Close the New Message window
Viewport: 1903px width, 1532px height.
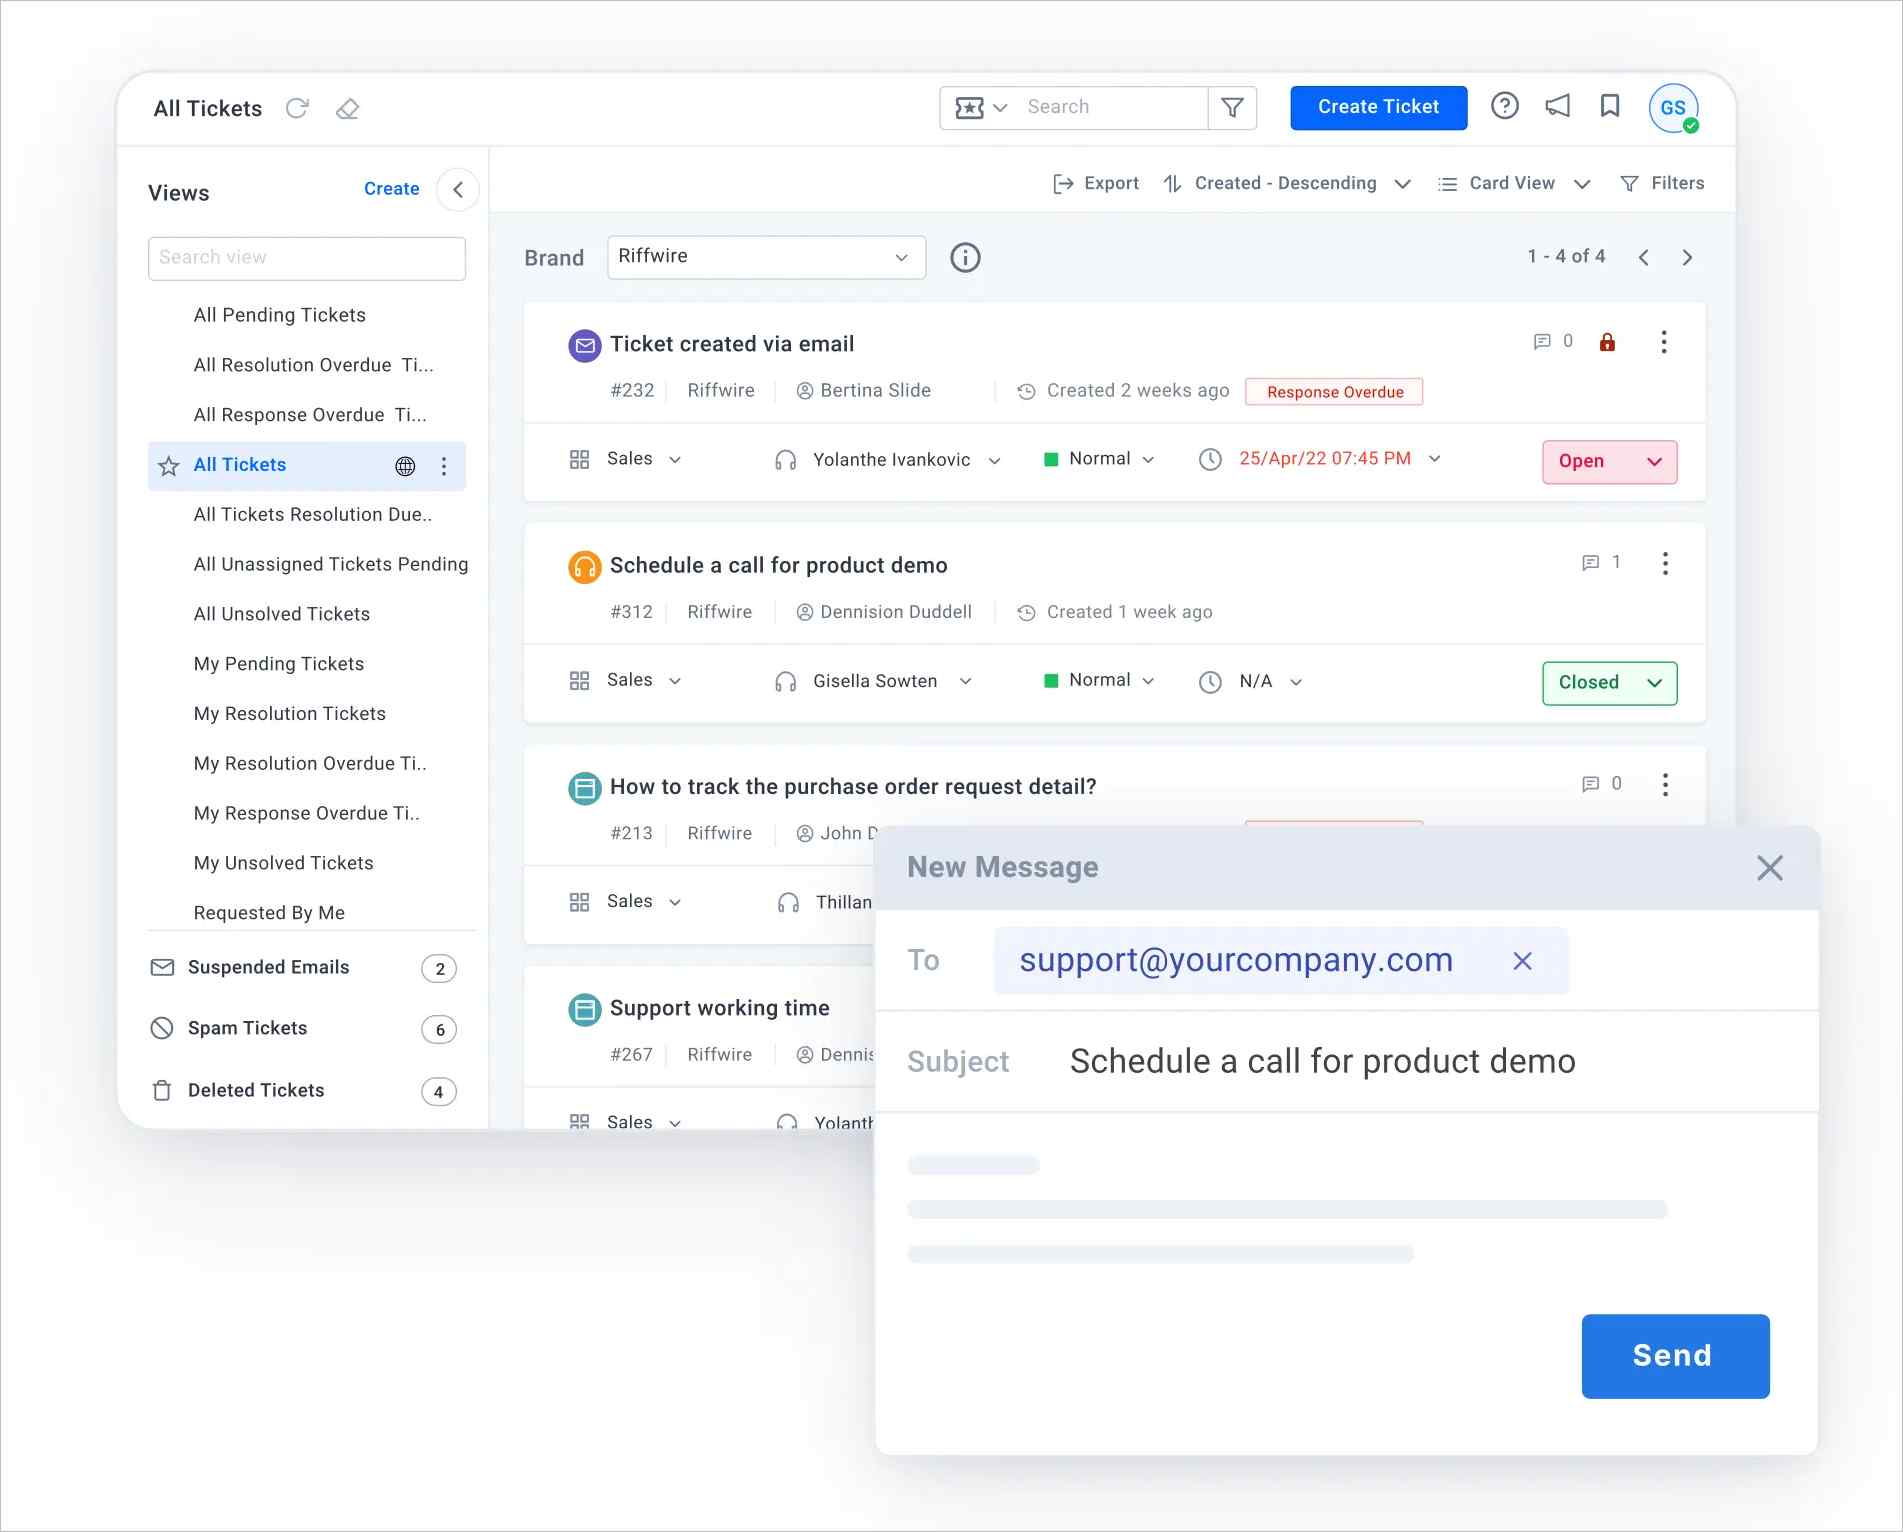(x=1770, y=868)
